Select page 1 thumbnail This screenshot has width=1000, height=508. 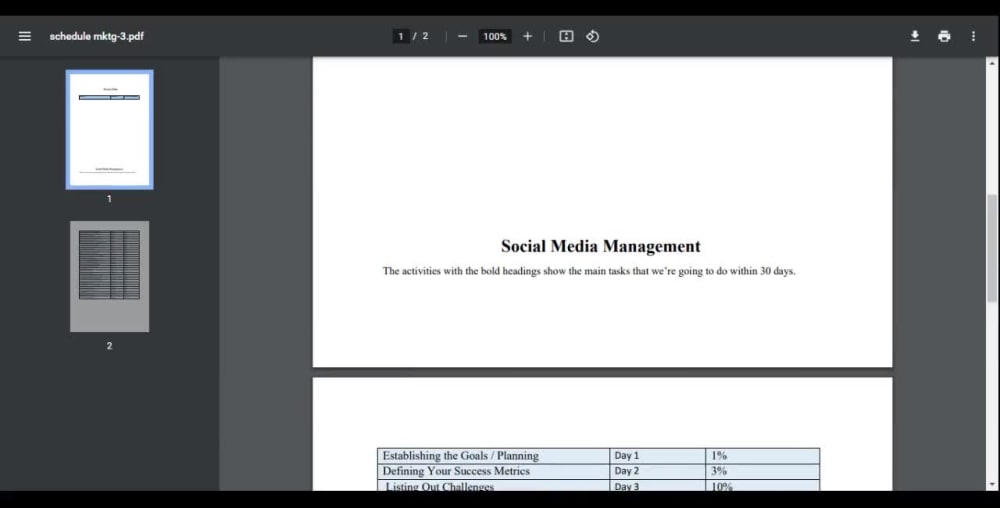110,129
